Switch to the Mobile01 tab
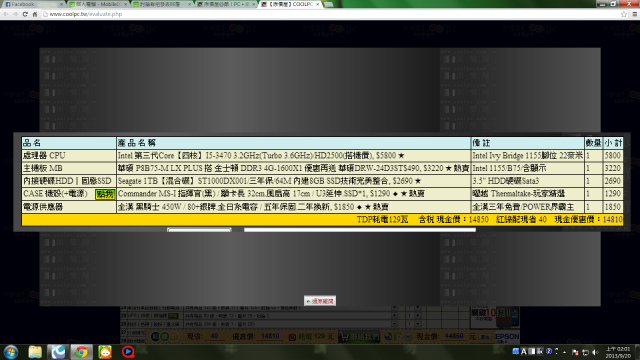Screen dimensions: 640x360 click(98, 4)
